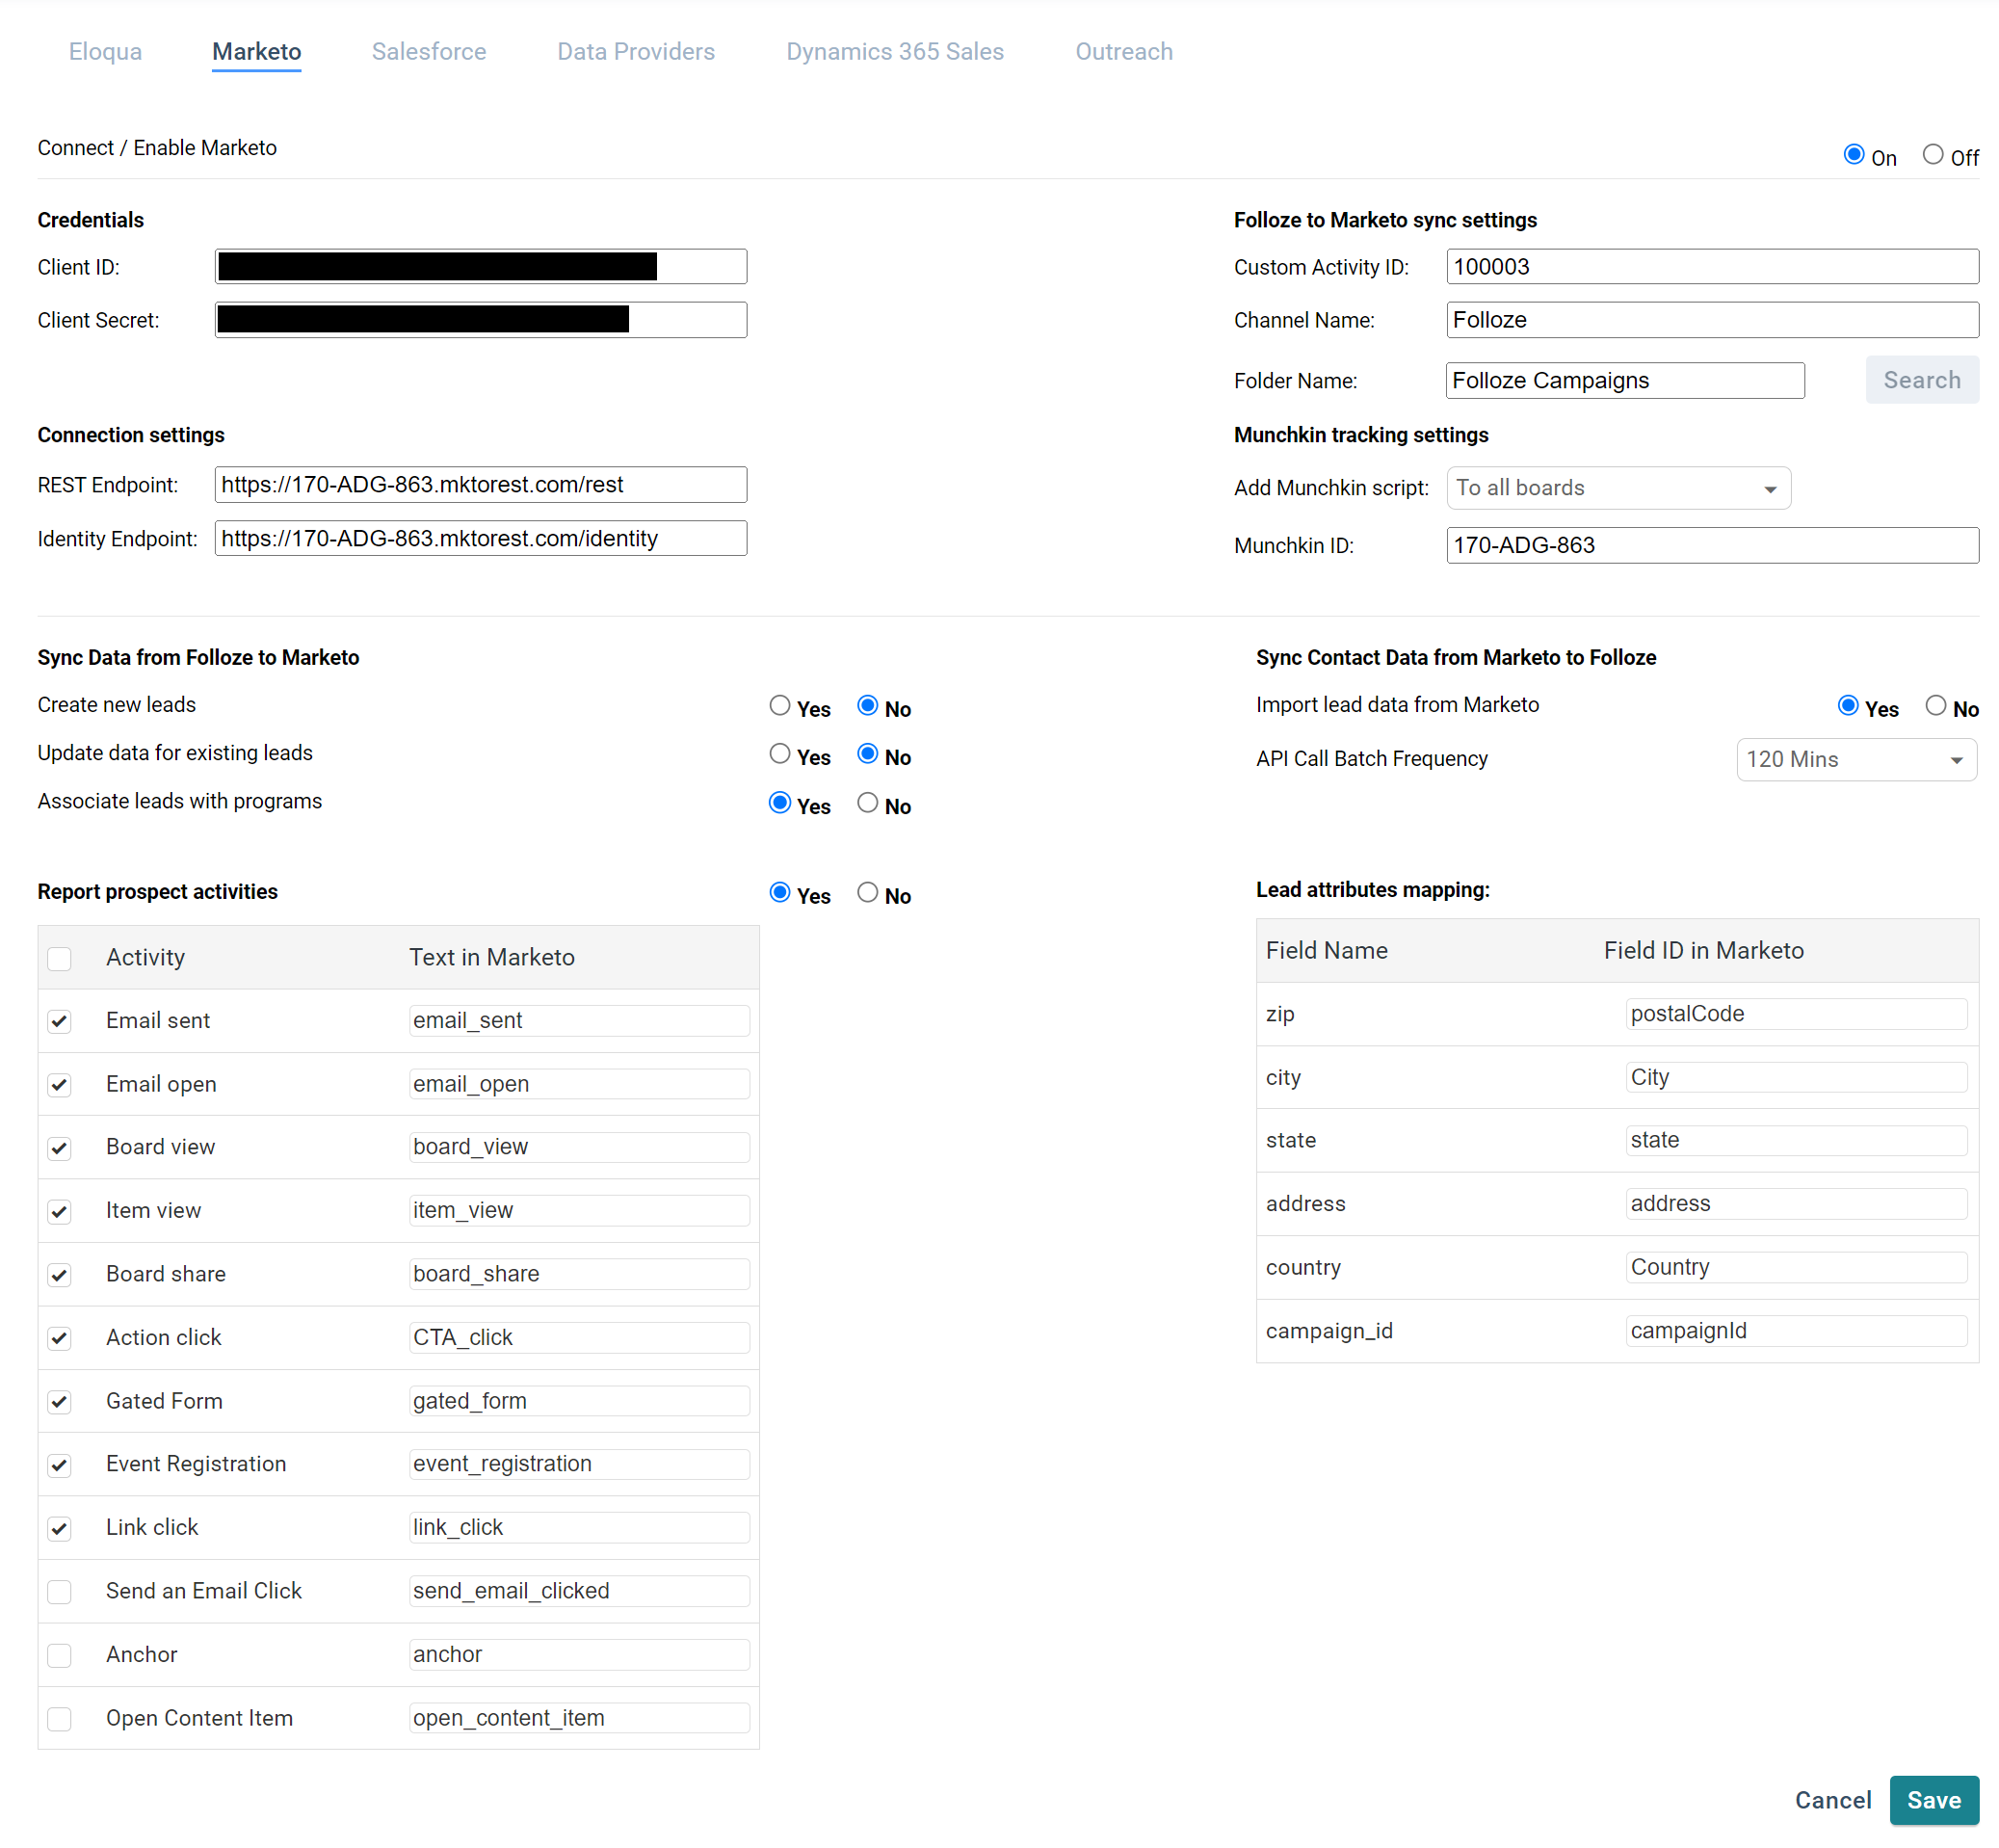Choose Yes for Update data for existing leads
The image size is (1999, 1848).
click(x=779, y=754)
